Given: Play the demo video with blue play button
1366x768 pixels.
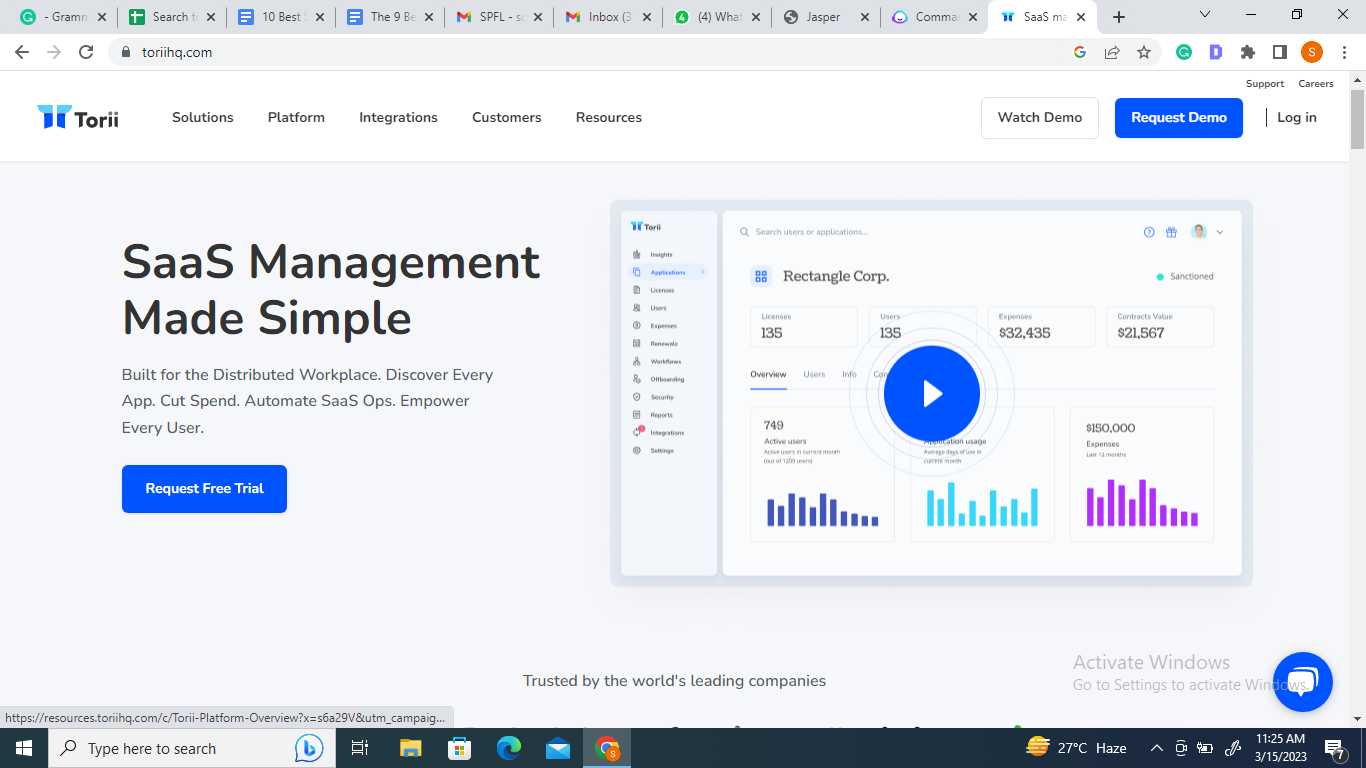Looking at the screenshot, I should click(x=931, y=394).
